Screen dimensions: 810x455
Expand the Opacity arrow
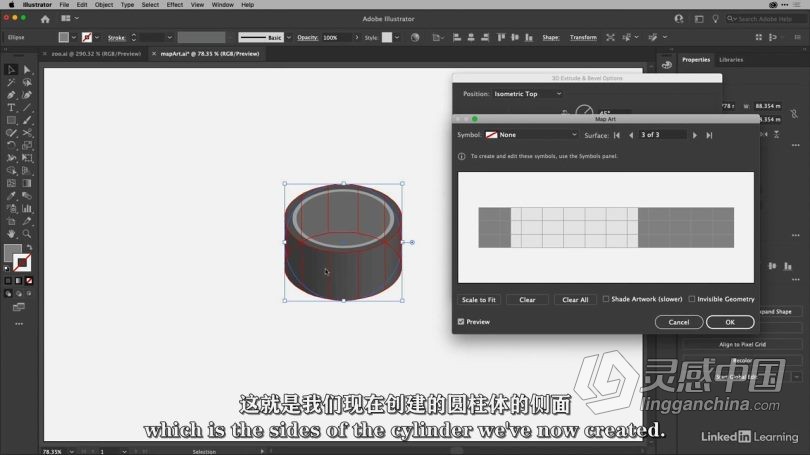(x=356, y=38)
